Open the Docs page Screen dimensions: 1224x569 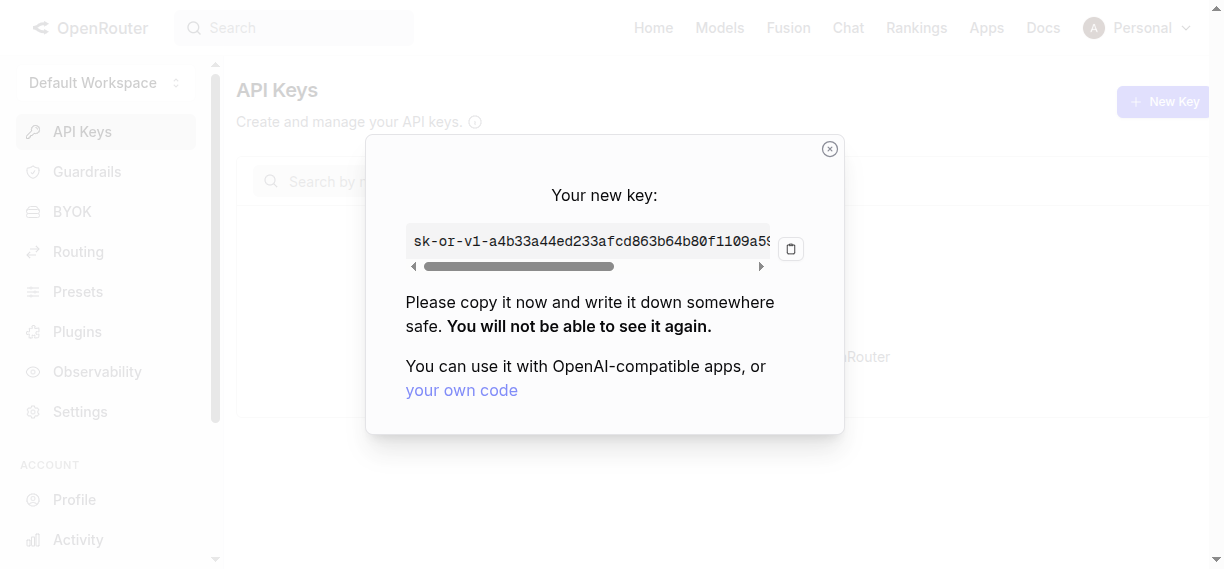pyautogui.click(x=1043, y=28)
